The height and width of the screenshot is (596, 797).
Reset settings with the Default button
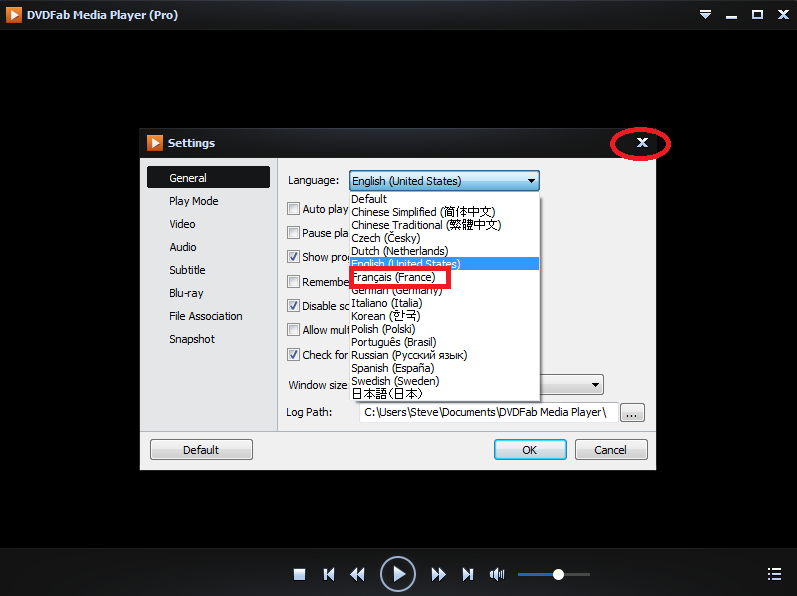click(201, 450)
